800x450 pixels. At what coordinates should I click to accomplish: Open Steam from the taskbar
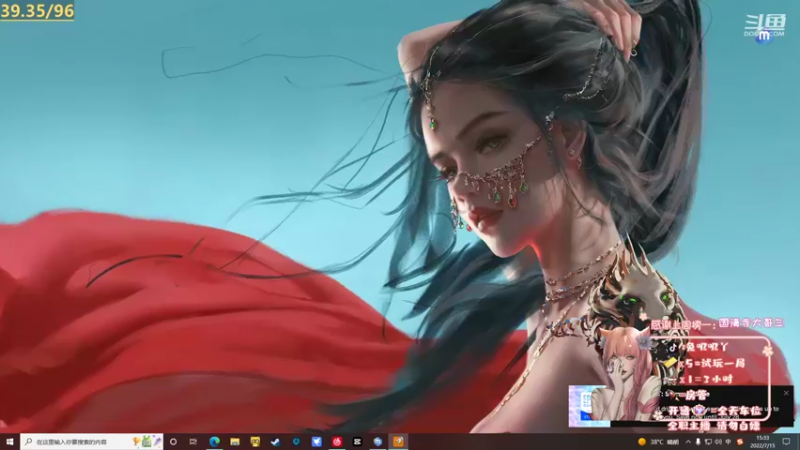tap(276, 442)
